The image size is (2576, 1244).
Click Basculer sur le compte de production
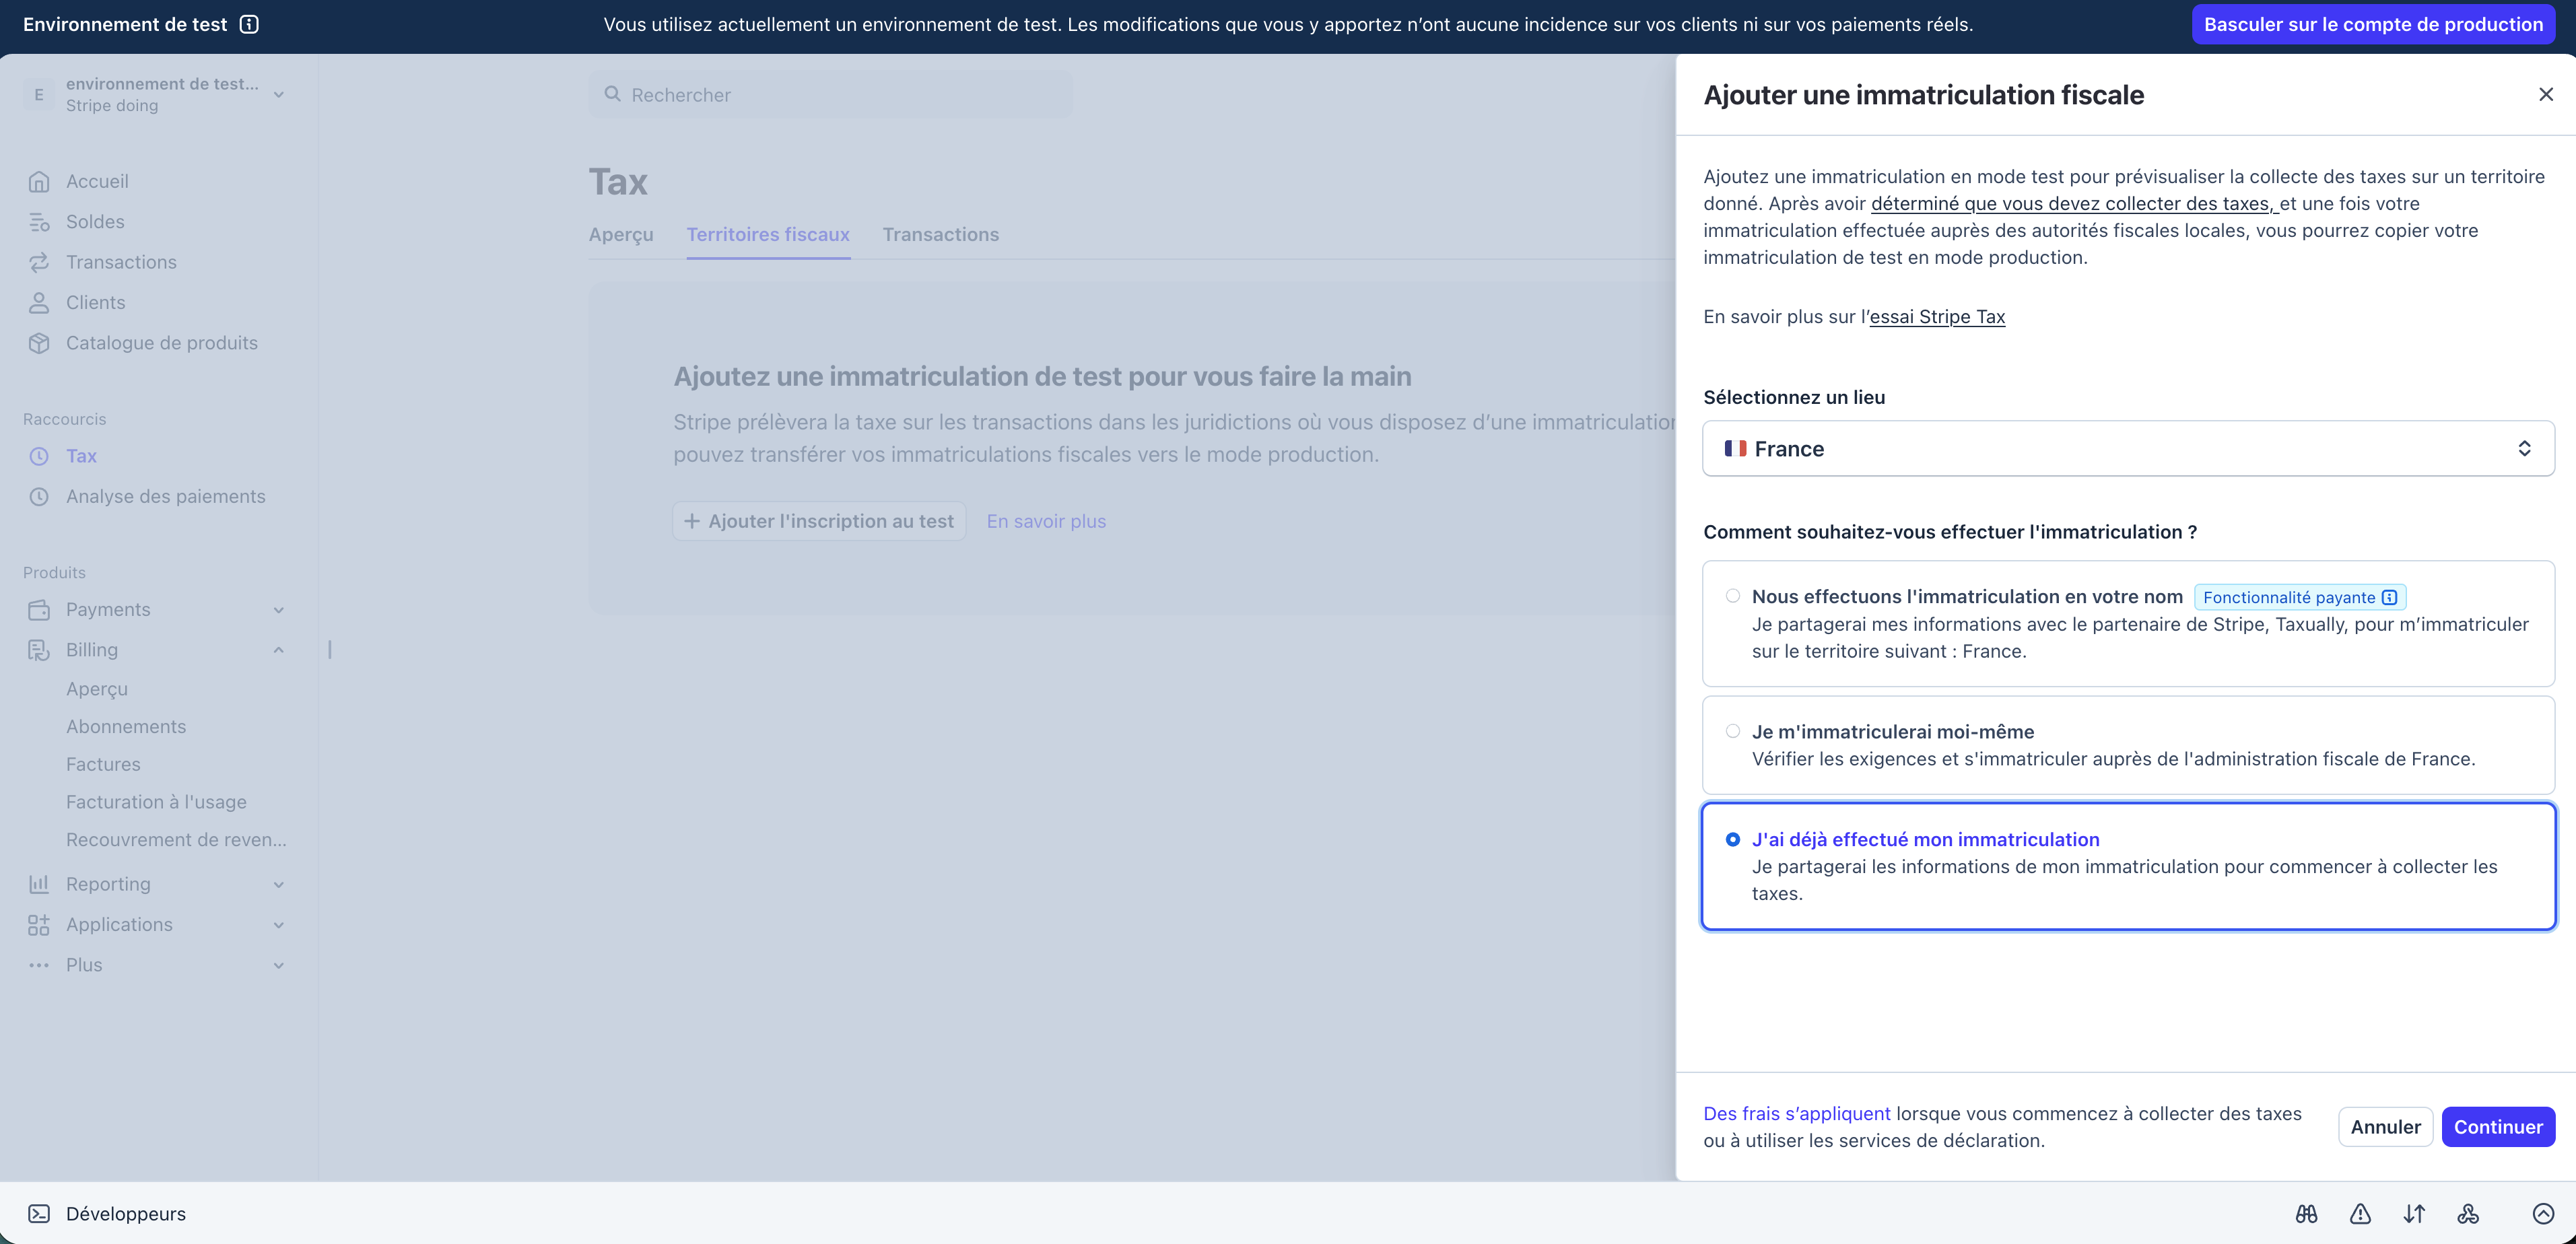click(2373, 24)
